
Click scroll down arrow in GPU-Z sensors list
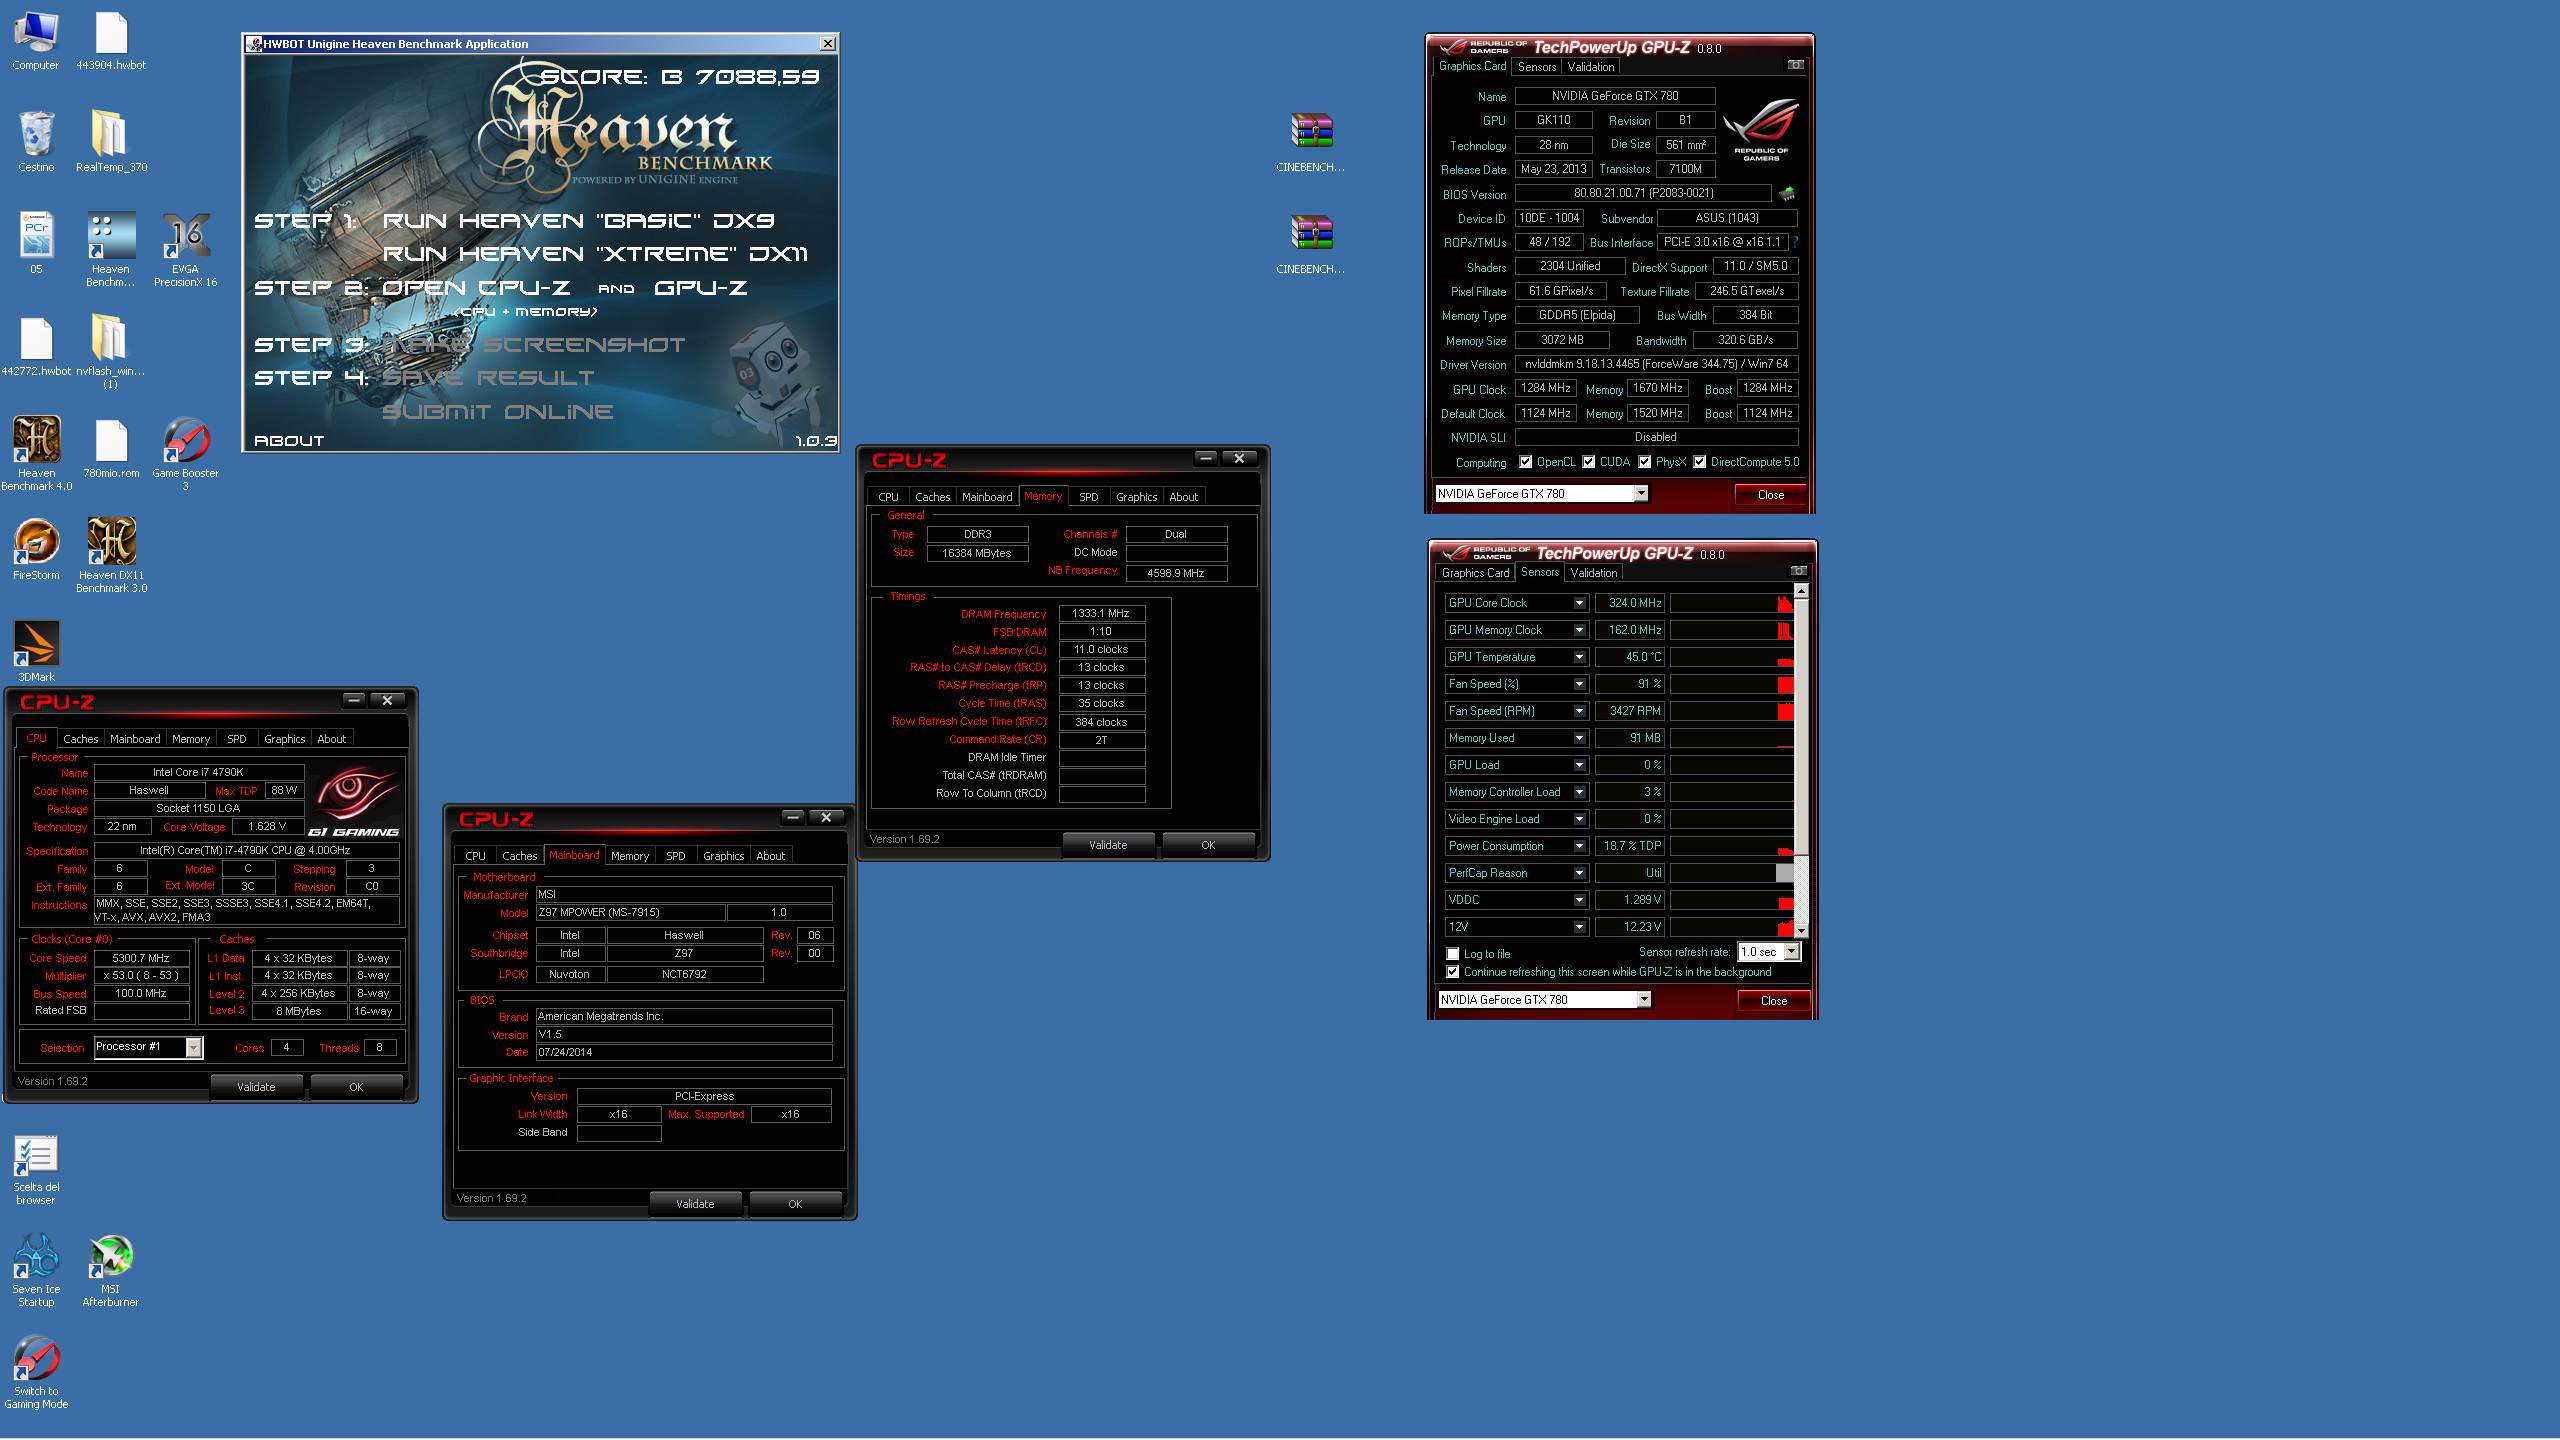[1801, 931]
